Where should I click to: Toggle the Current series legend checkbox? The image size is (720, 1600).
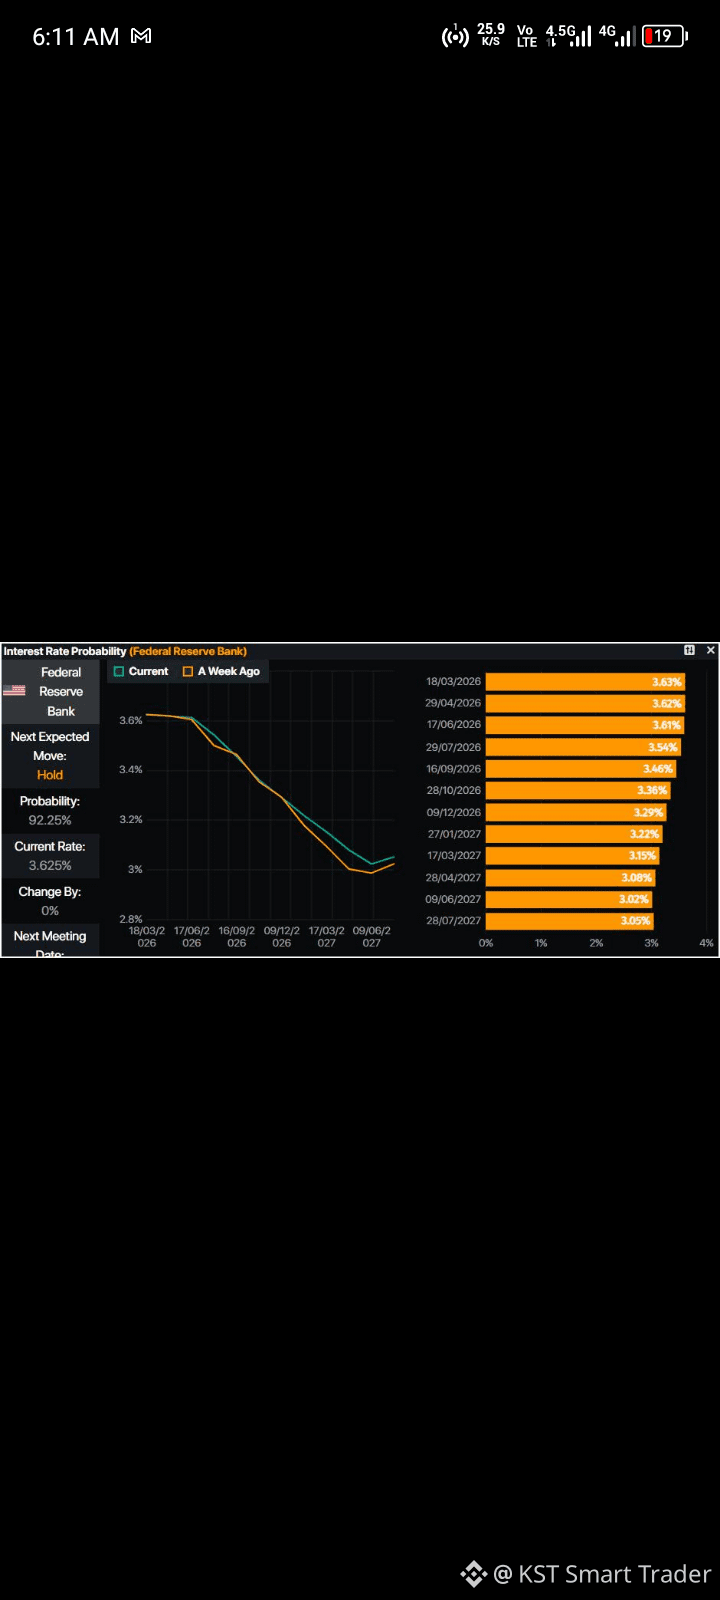pos(119,672)
